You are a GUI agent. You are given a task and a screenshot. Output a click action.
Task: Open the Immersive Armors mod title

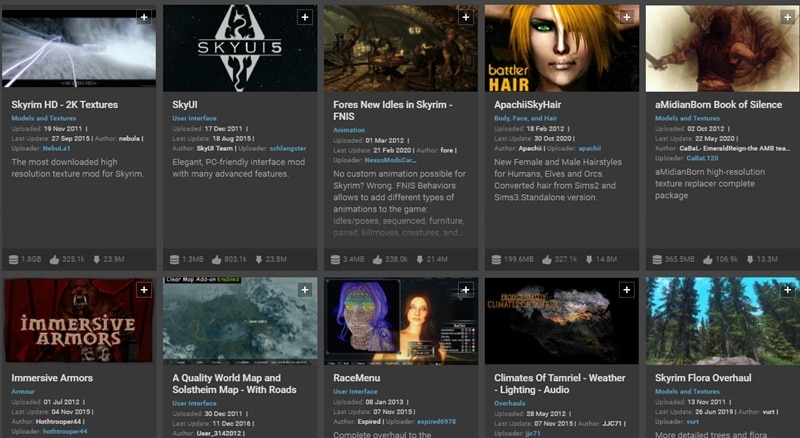[52, 378]
